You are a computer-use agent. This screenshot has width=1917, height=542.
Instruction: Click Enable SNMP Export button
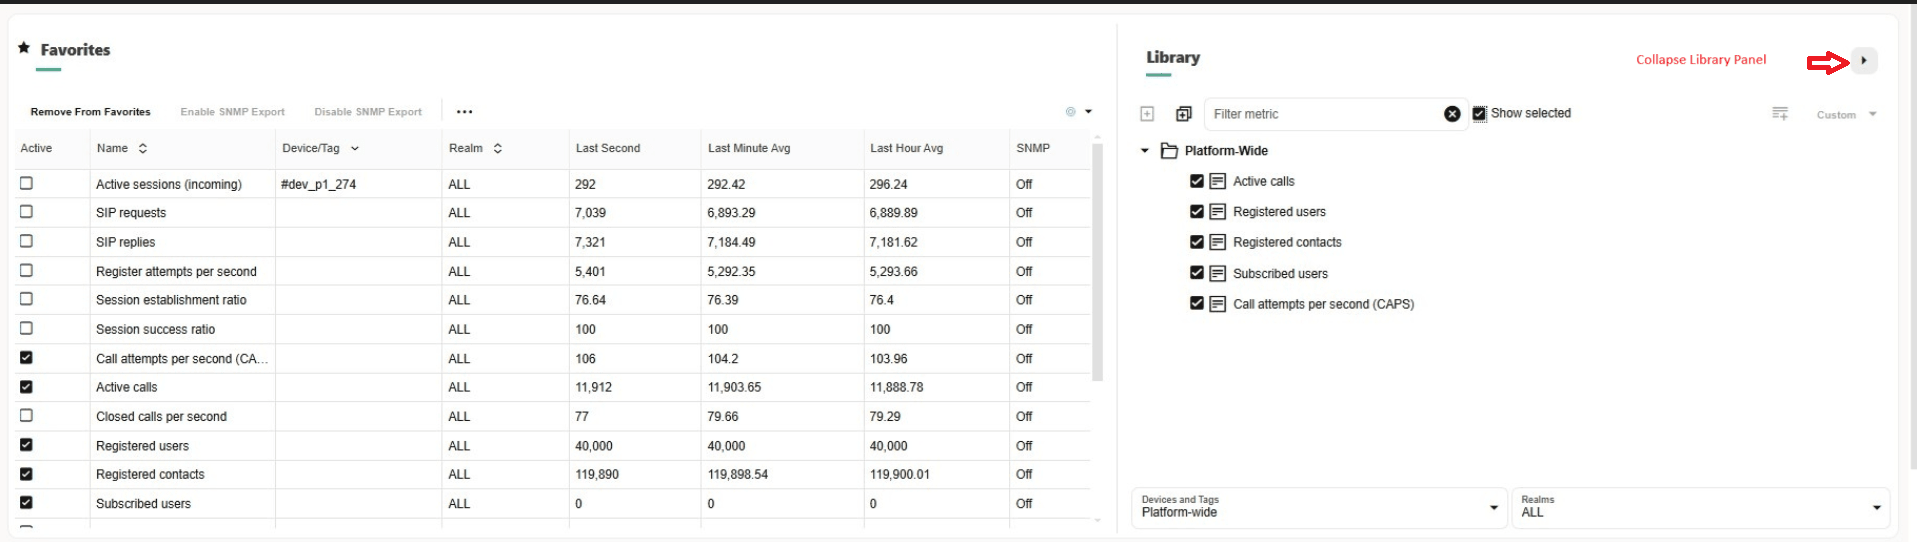click(232, 112)
